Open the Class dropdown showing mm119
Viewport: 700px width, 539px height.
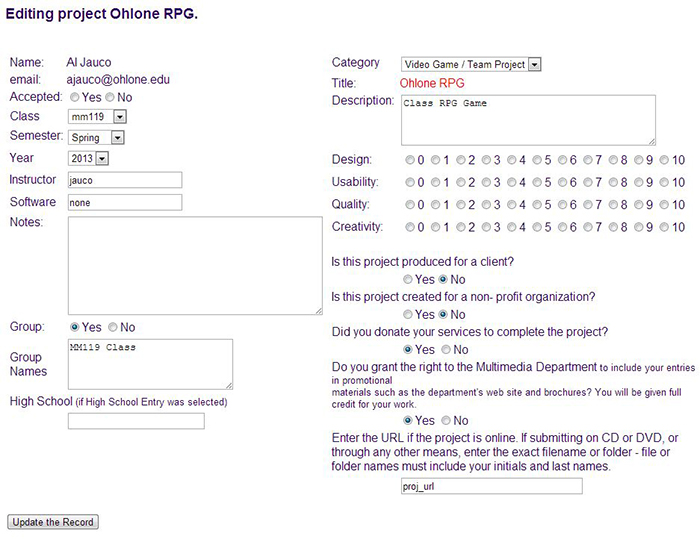tap(97, 117)
